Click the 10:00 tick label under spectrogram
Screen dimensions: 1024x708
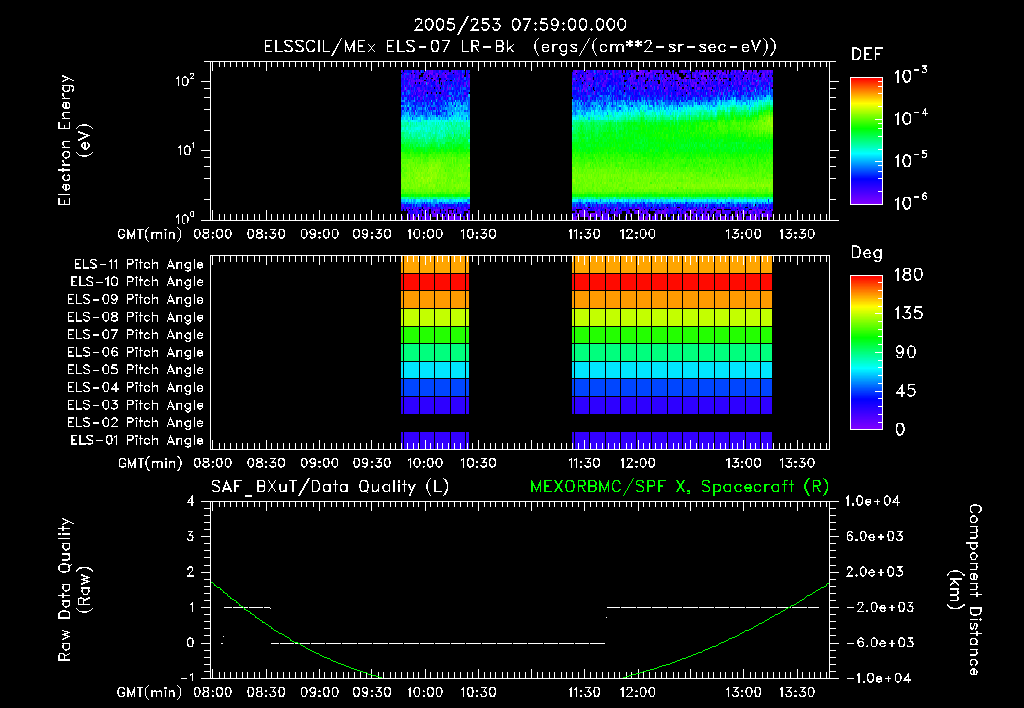425,234
